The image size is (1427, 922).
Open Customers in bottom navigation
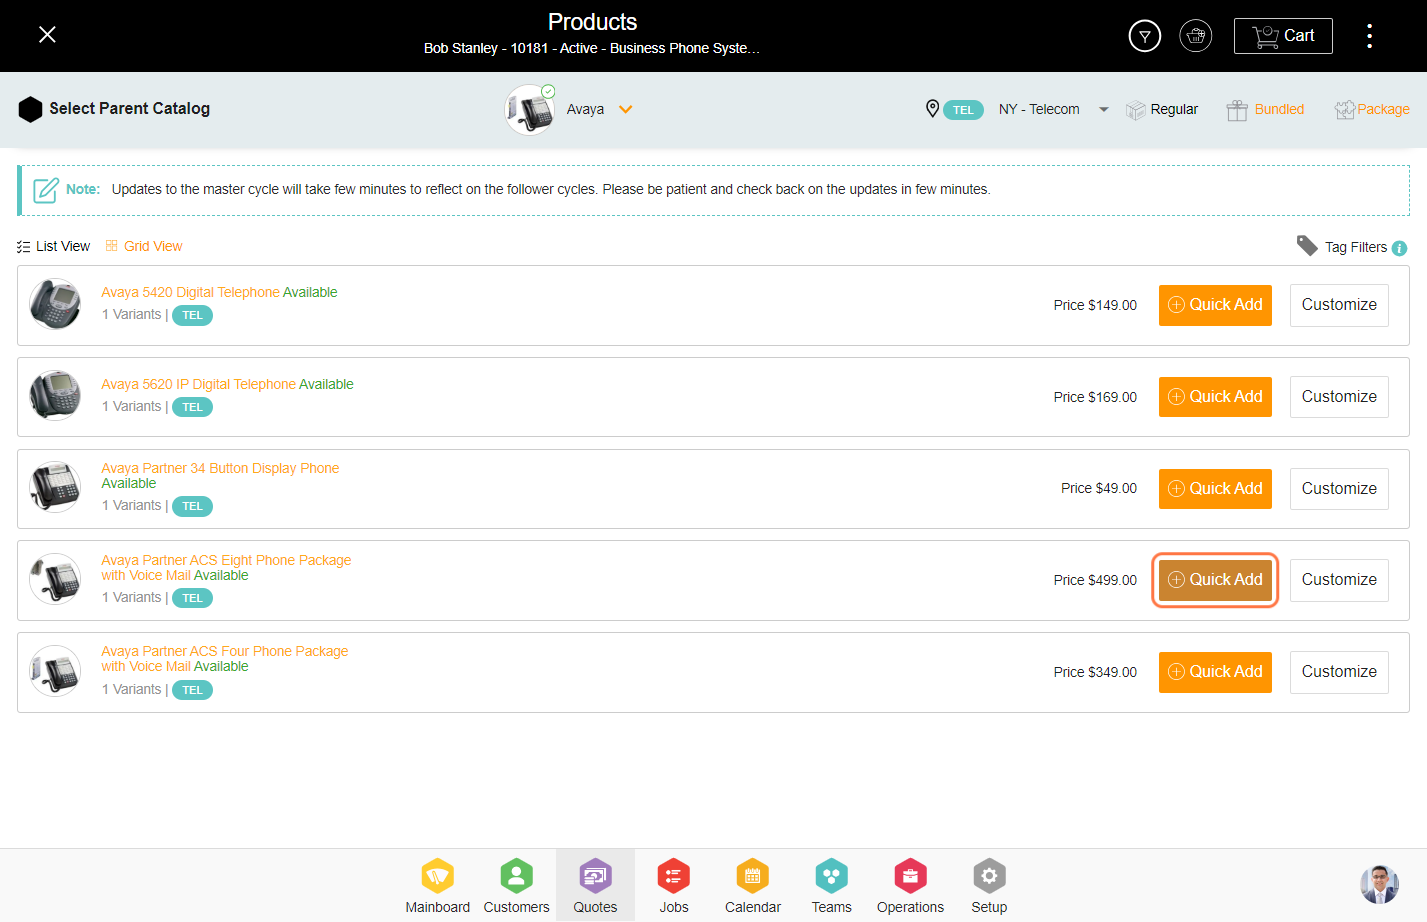(x=516, y=886)
